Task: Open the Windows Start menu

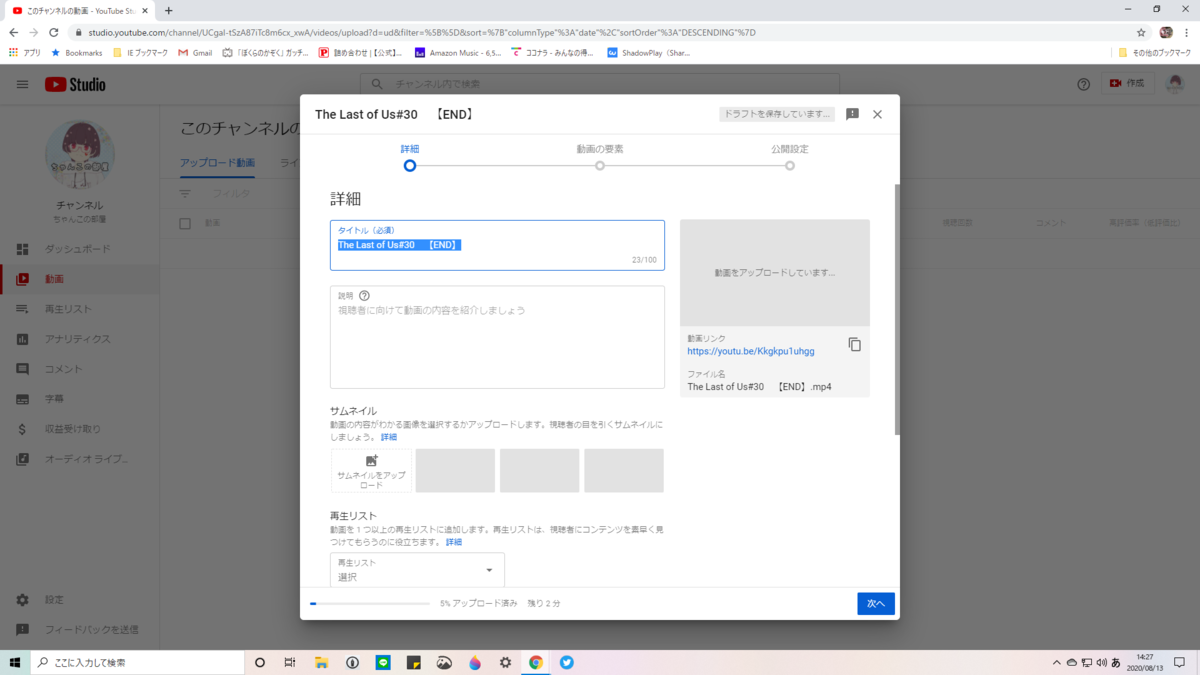Action: (15, 662)
